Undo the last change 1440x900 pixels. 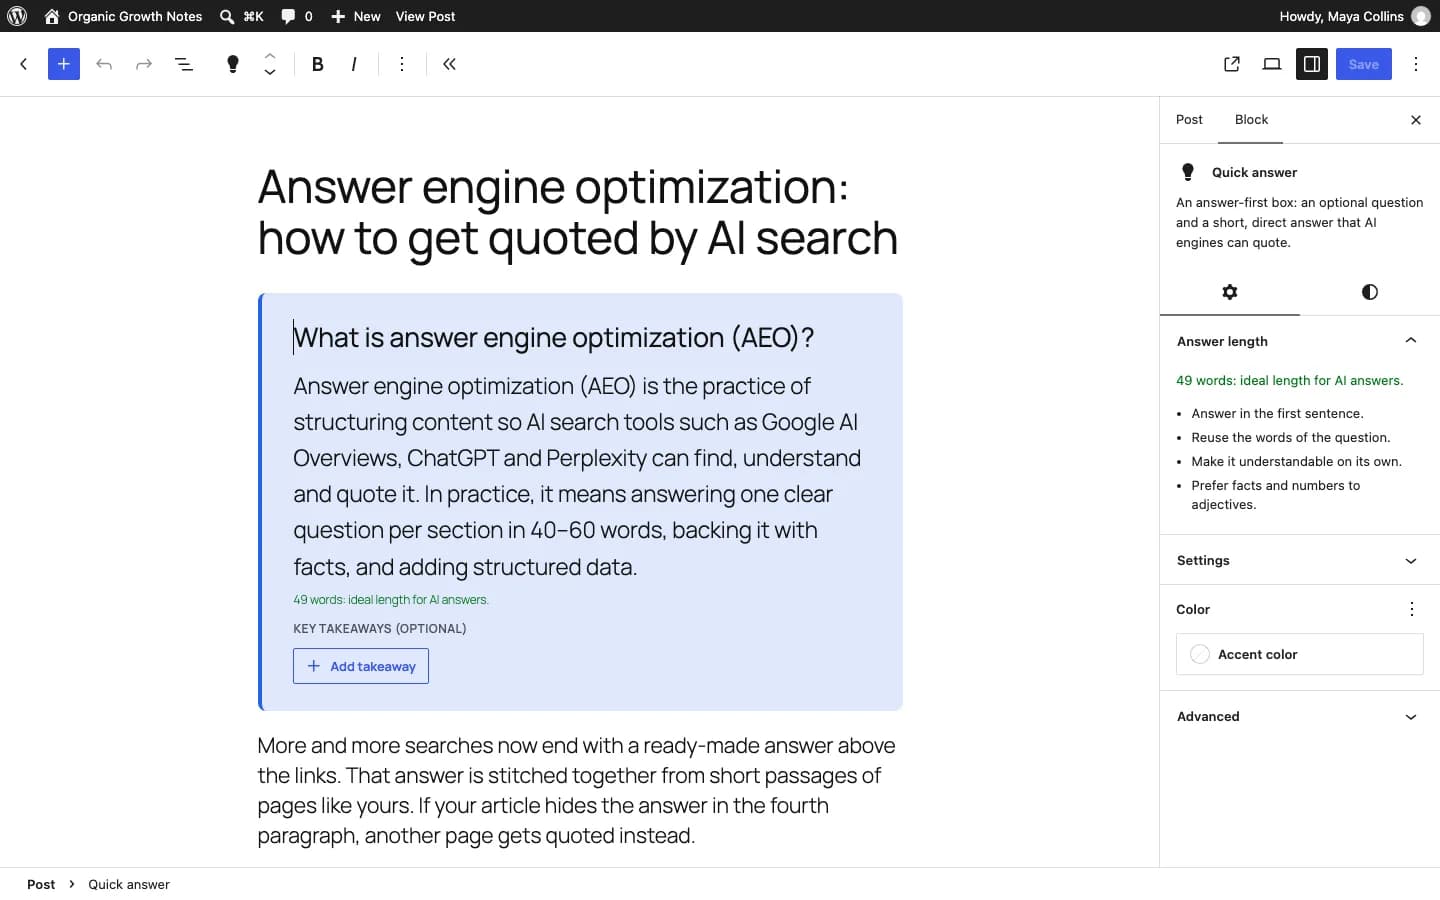point(104,64)
